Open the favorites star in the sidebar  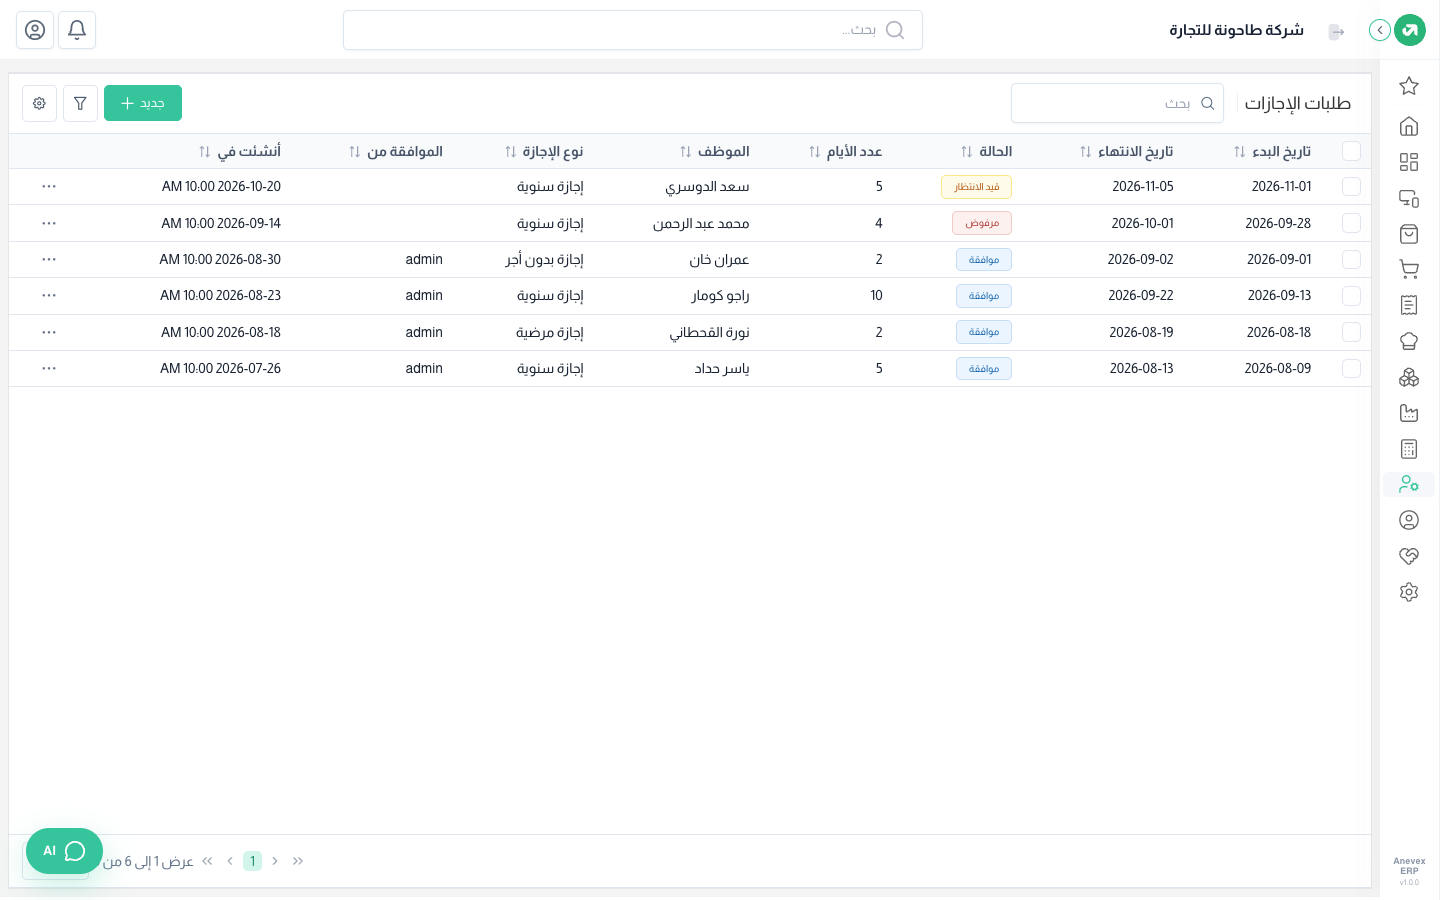(x=1409, y=86)
